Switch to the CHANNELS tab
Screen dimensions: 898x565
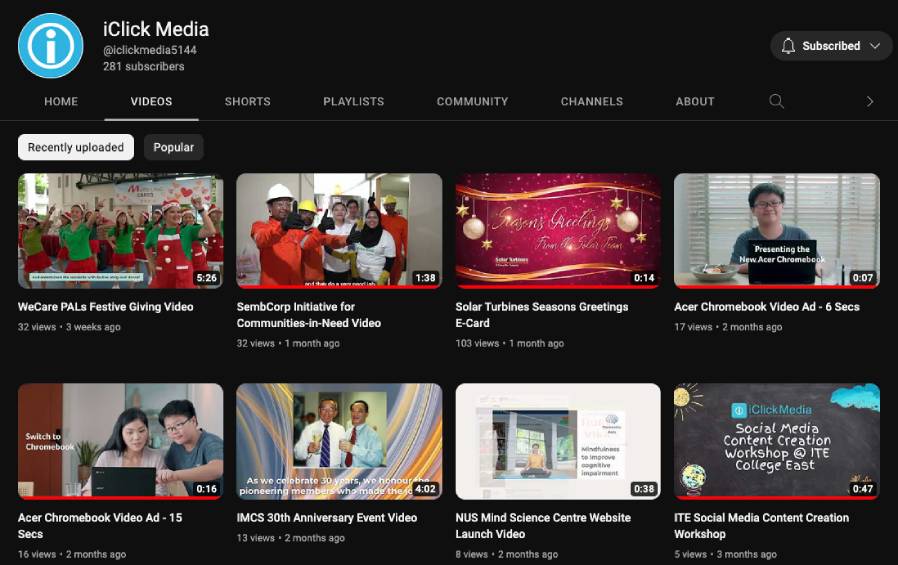[x=592, y=101]
